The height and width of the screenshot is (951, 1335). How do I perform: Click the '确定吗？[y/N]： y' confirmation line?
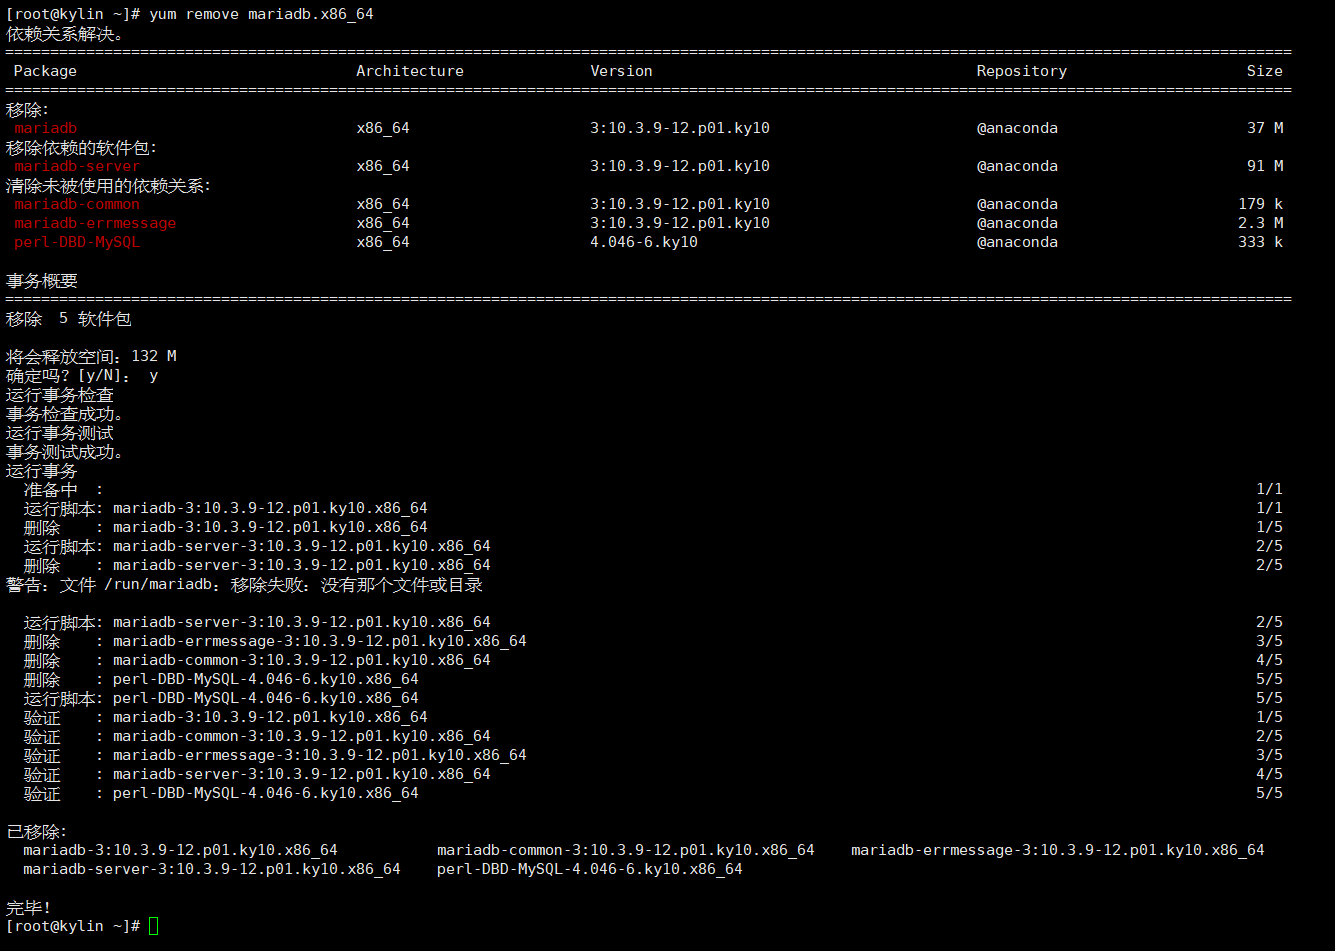coord(82,376)
